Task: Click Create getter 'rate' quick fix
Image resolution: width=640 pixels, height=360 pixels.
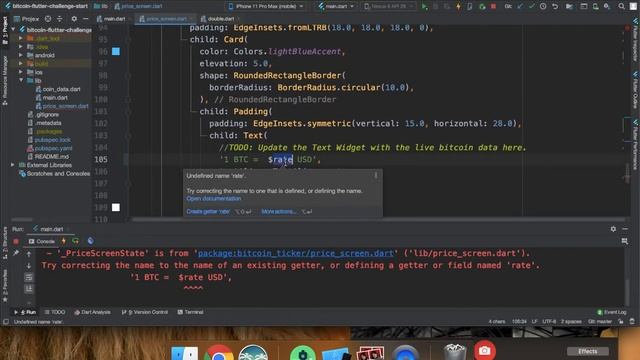Action: point(208,211)
